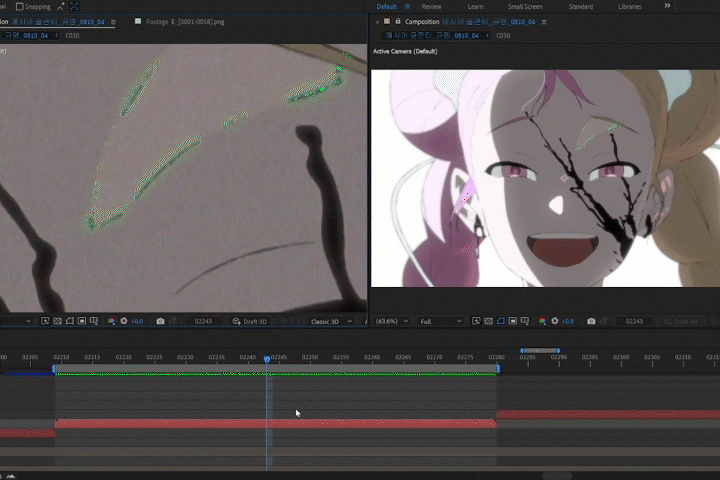Enable the Snapping checkbox
This screenshot has width=720, height=480.
(20, 6)
